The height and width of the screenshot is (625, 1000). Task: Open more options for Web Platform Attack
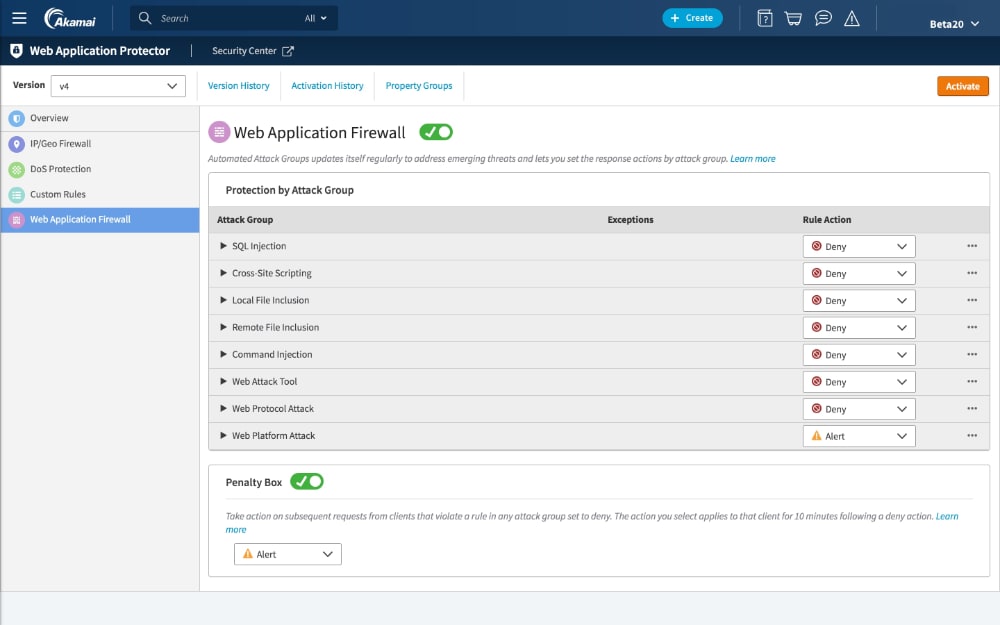click(971, 436)
